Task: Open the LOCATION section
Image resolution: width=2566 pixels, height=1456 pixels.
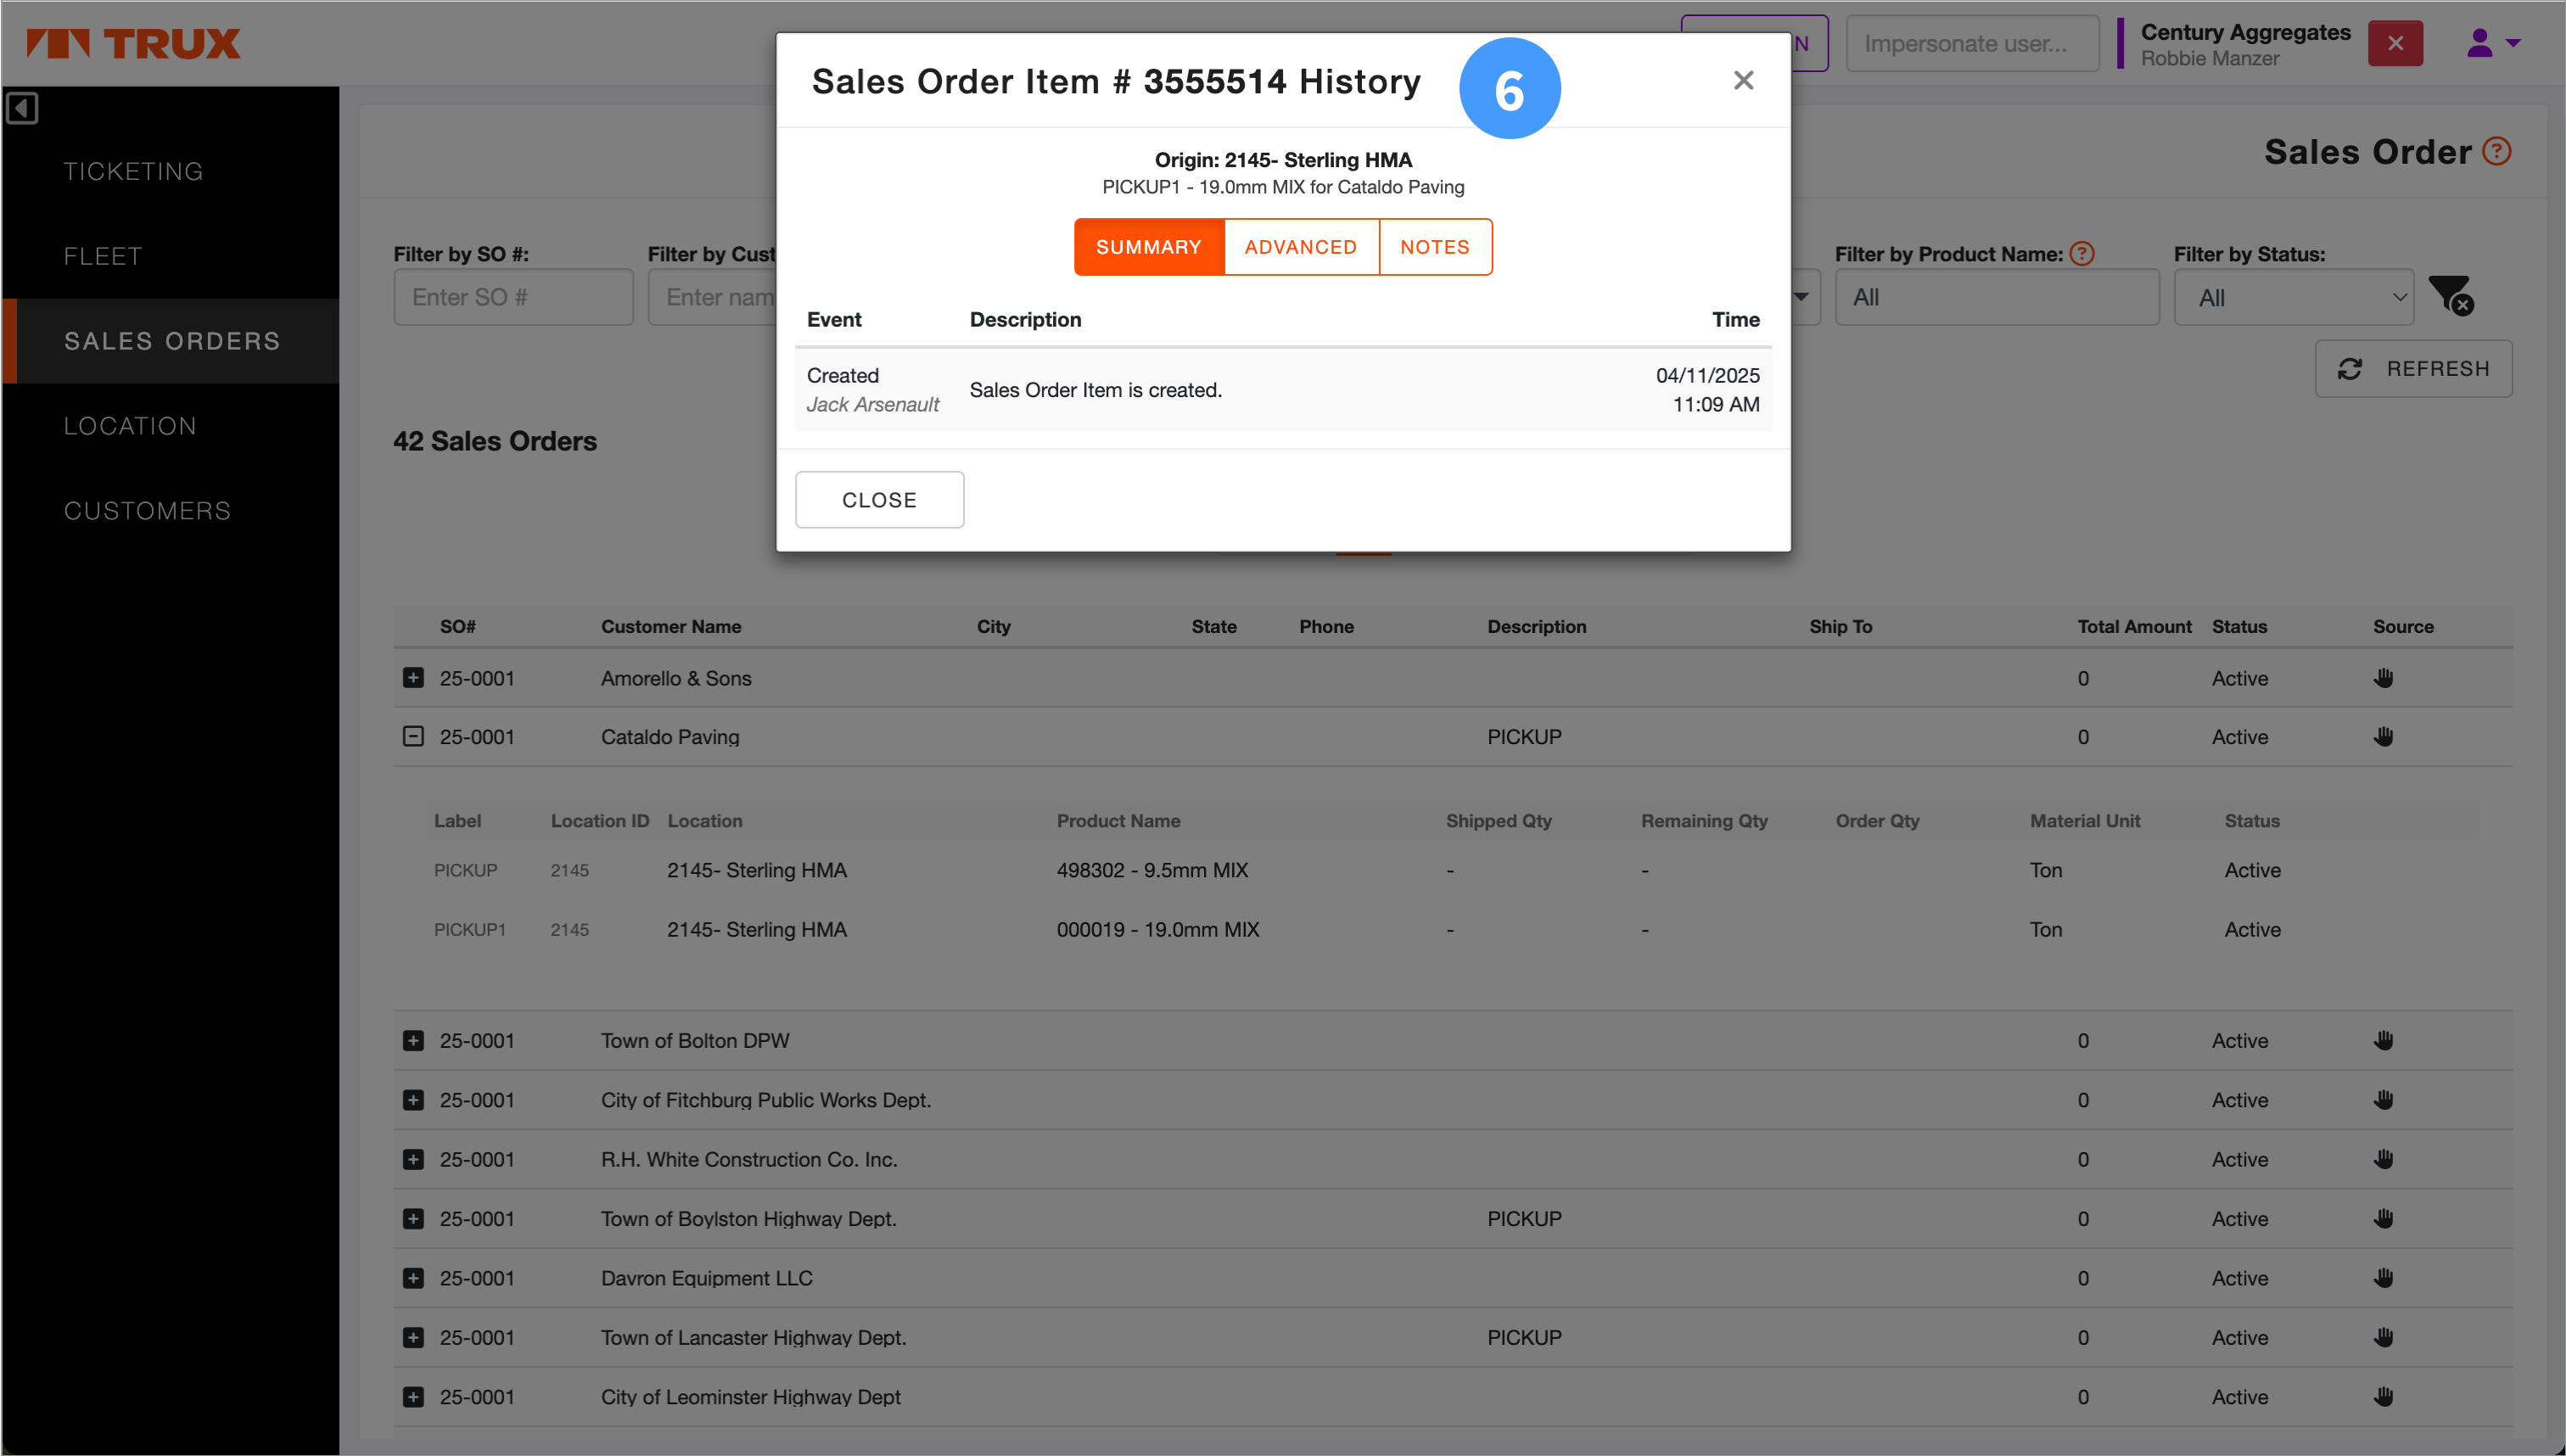Action: click(130, 426)
